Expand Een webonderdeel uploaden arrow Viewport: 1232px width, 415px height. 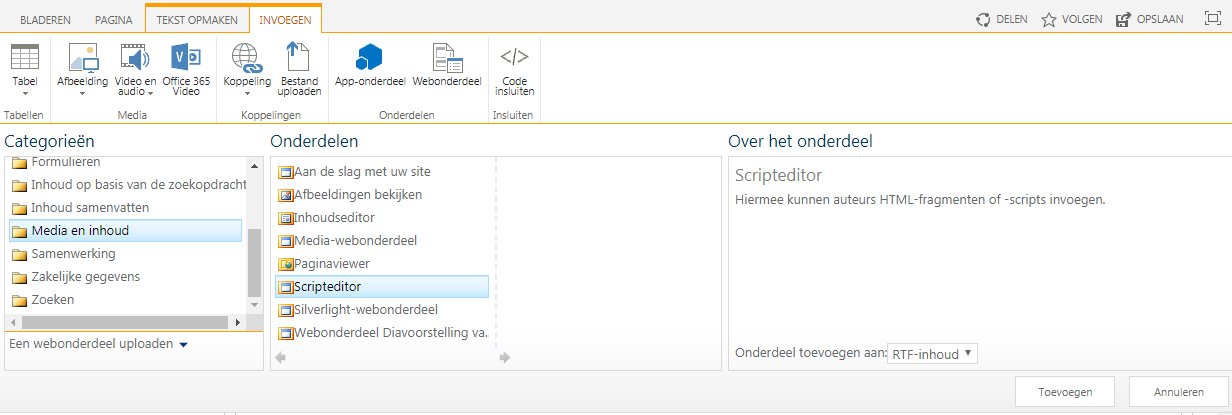point(183,345)
